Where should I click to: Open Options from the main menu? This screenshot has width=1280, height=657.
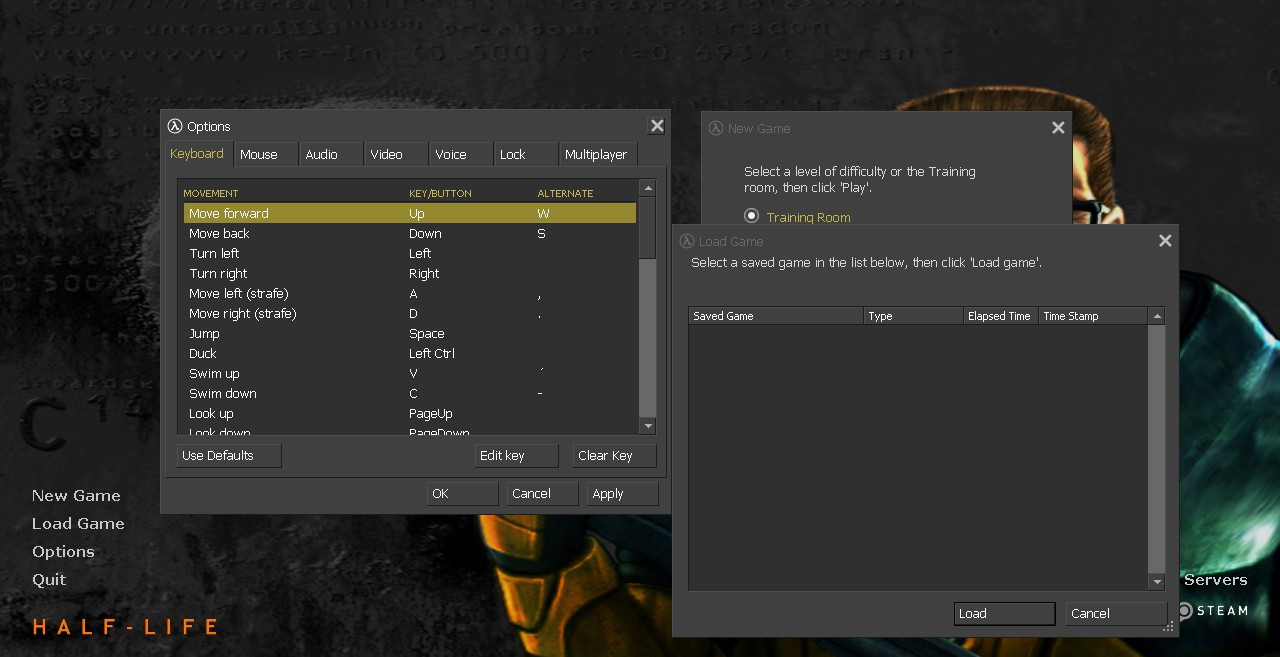pyautogui.click(x=63, y=551)
